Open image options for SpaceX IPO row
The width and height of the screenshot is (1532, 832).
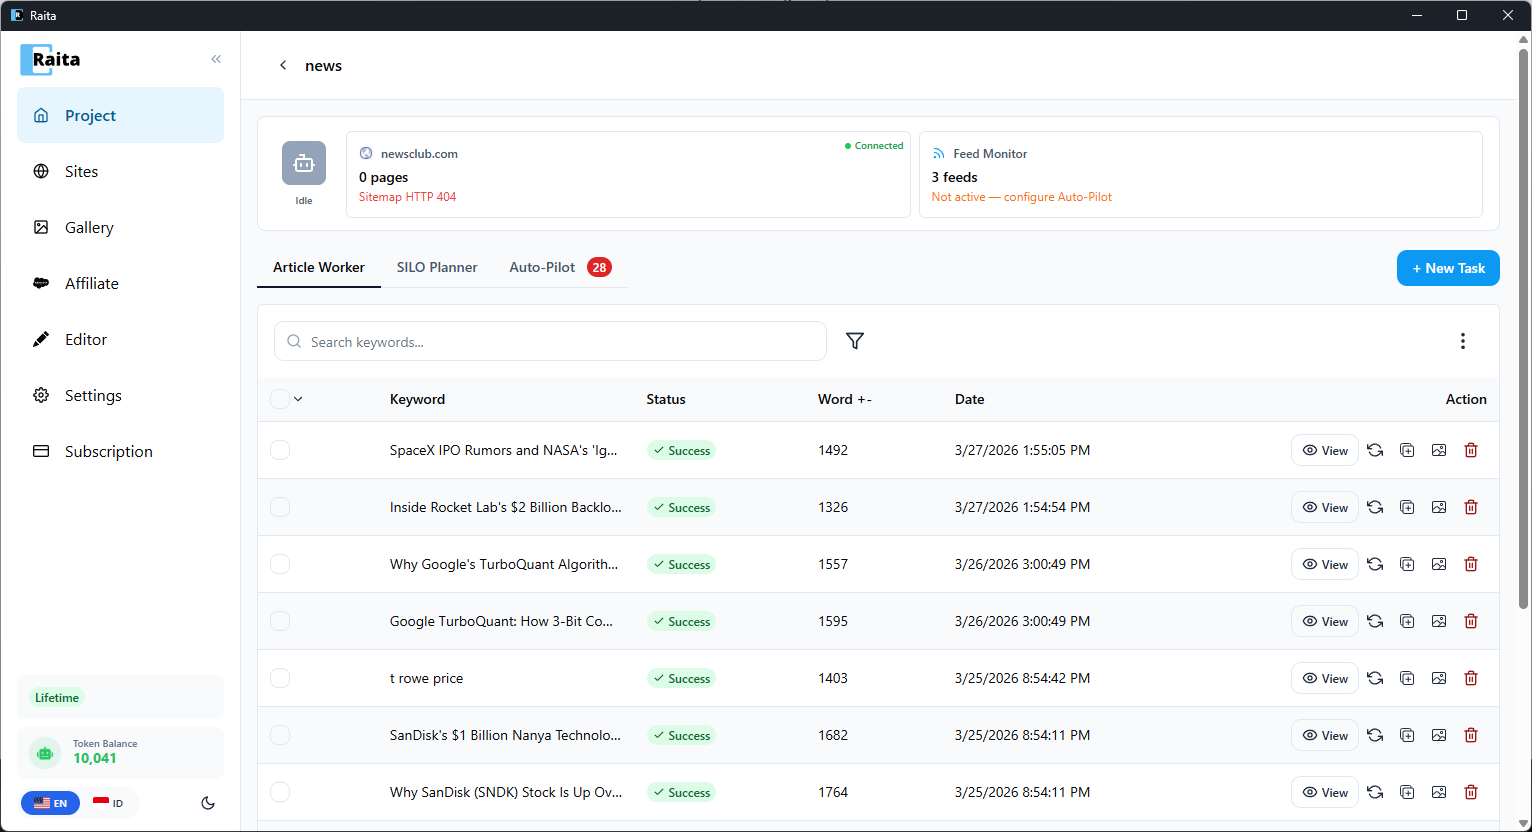pyautogui.click(x=1439, y=450)
